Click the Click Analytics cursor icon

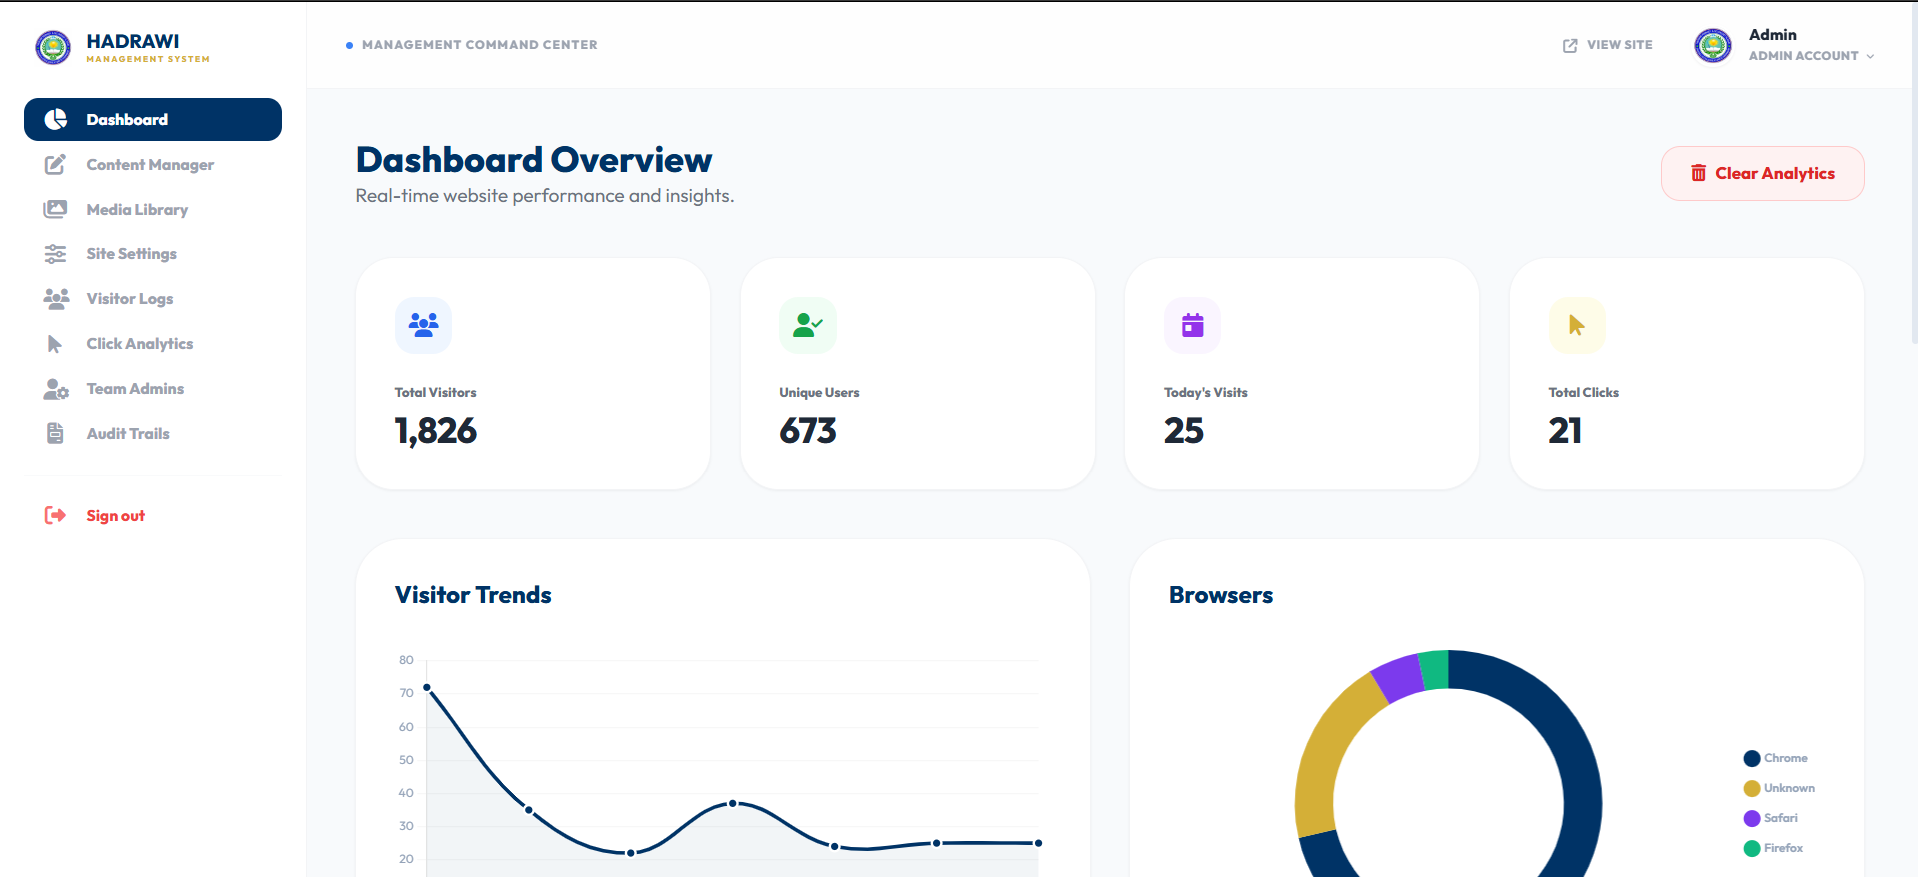pyautogui.click(x=55, y=344)
